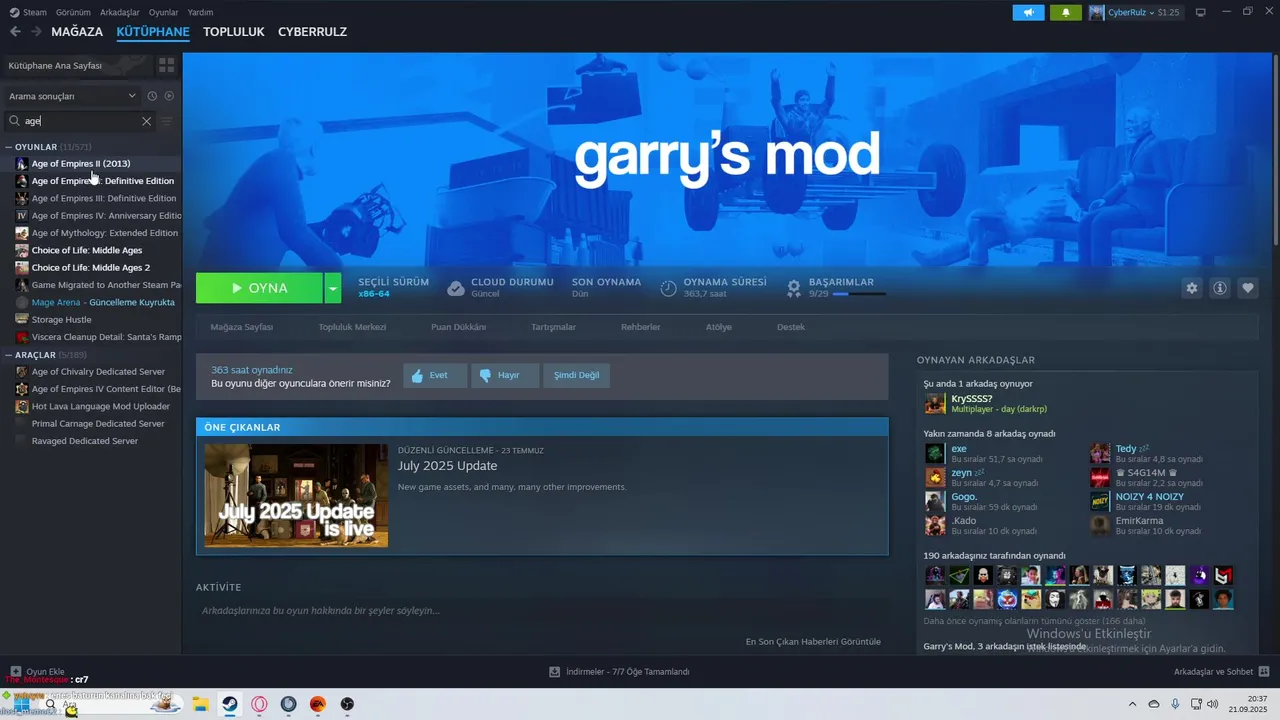Open the green notifications bell
The image size is (1280, 720).
[x=1066, y=12]
